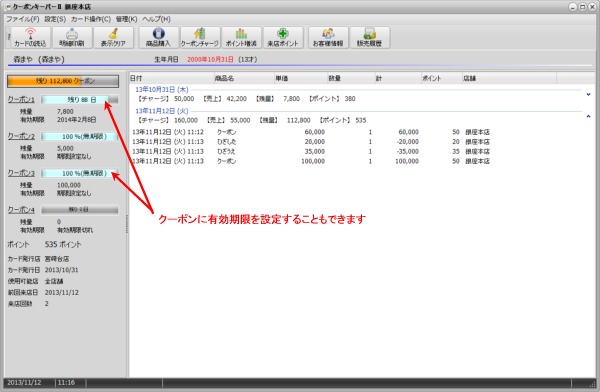Click the 【チャージ】 50,000 summary line
This screenshot has height=392, width=600.
(x=246, y=99)
